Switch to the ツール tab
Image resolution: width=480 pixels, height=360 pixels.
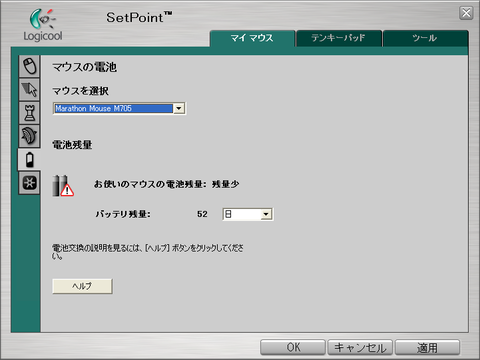tap(425, 38)
